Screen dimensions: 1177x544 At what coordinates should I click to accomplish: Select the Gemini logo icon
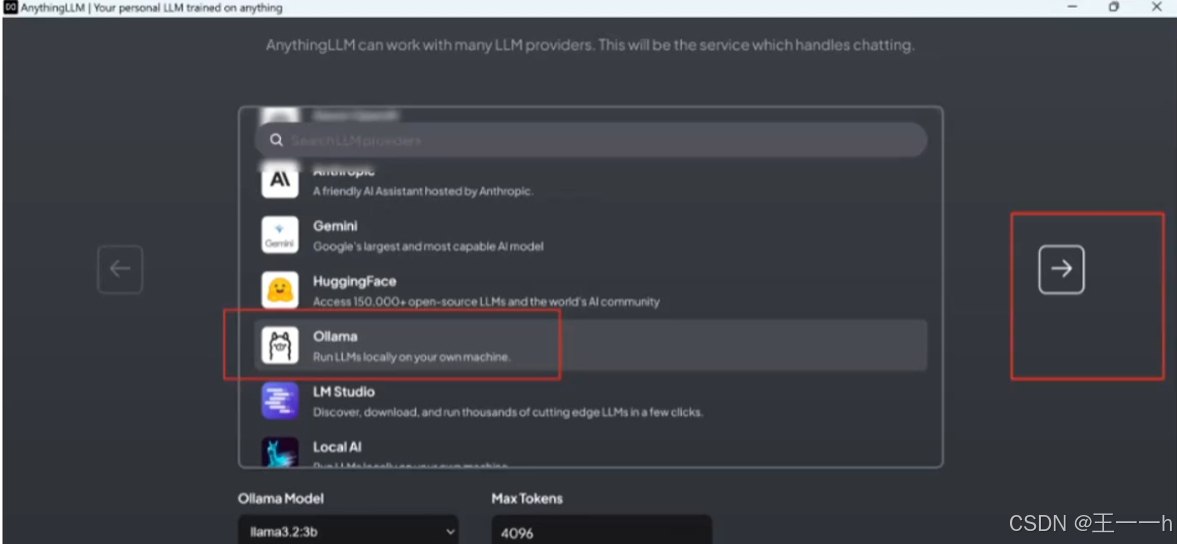(280, 235)
